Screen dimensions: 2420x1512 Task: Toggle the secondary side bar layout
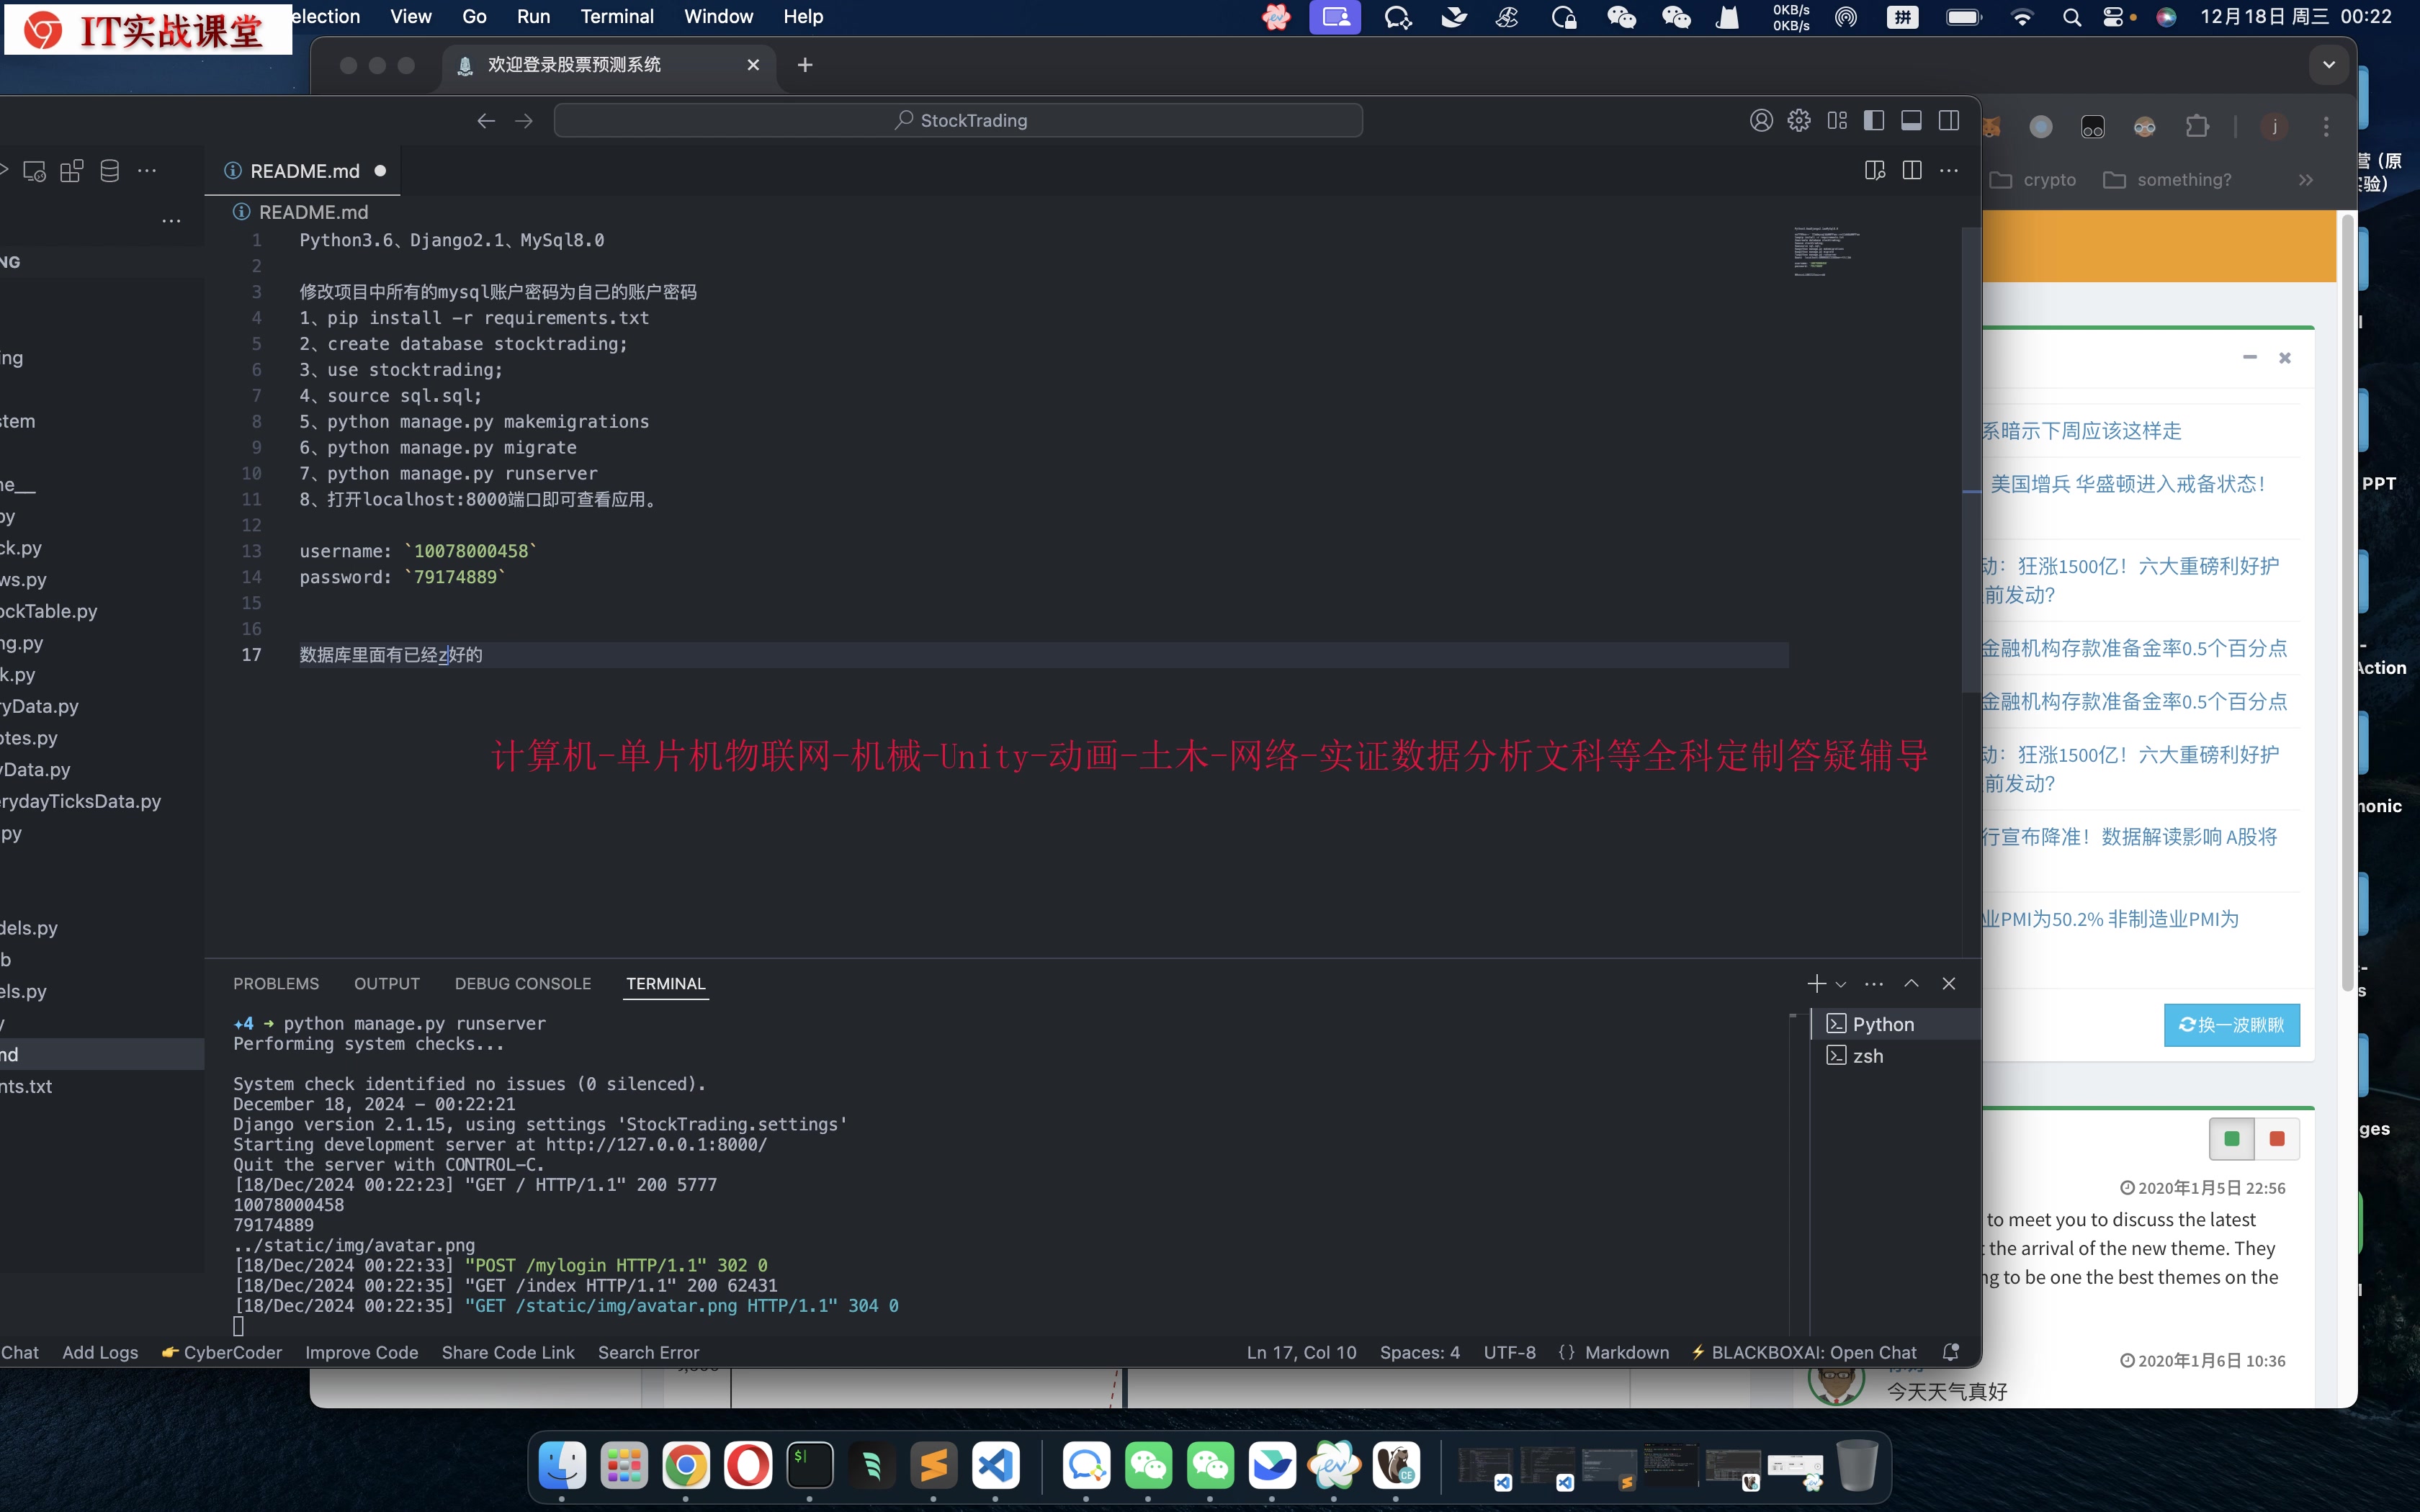tap(1950, 120)
